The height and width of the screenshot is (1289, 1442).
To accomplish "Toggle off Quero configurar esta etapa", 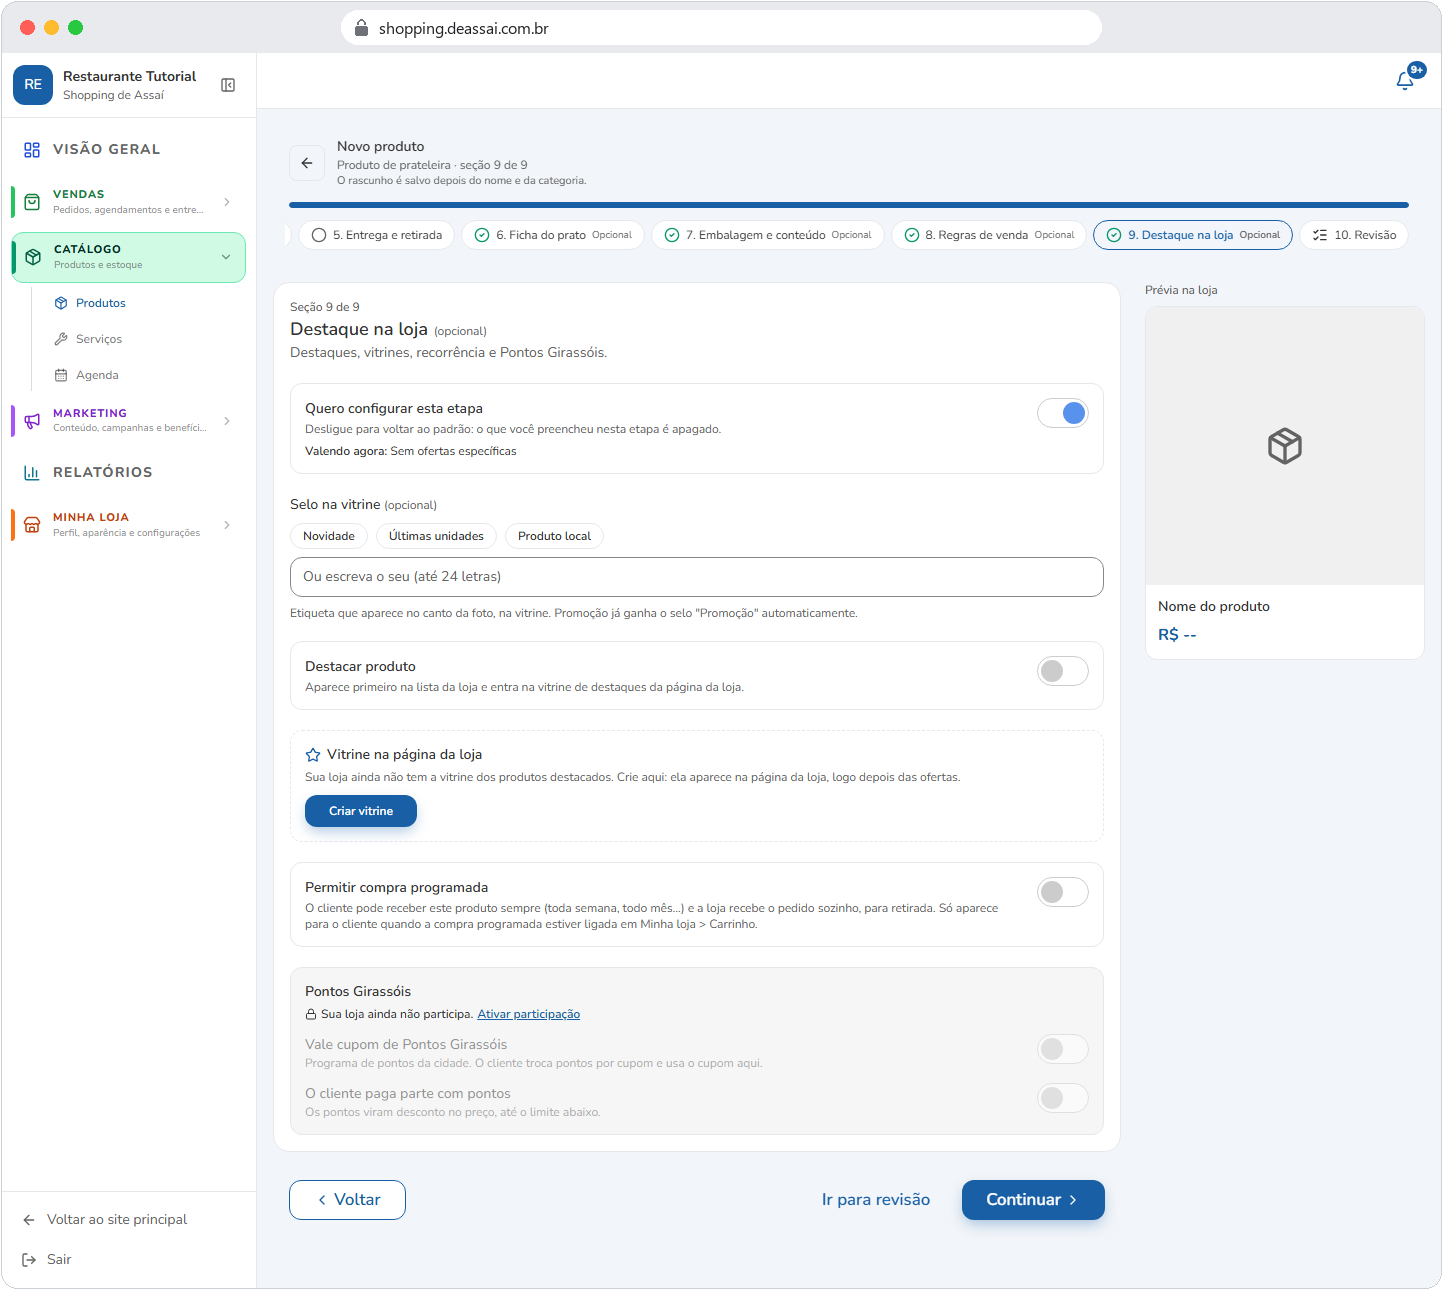I will click(x=1062, y=413).
